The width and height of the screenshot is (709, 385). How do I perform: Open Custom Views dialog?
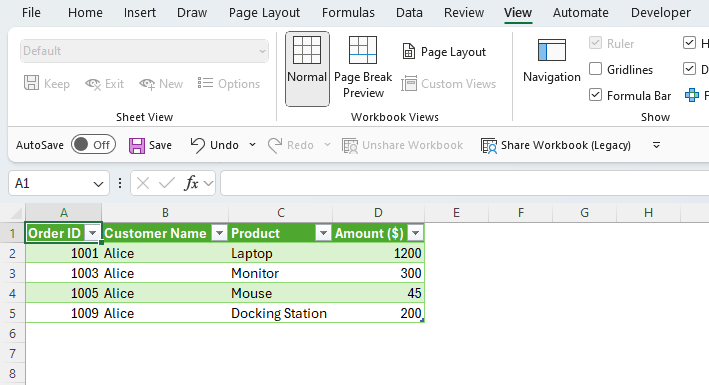449,84
